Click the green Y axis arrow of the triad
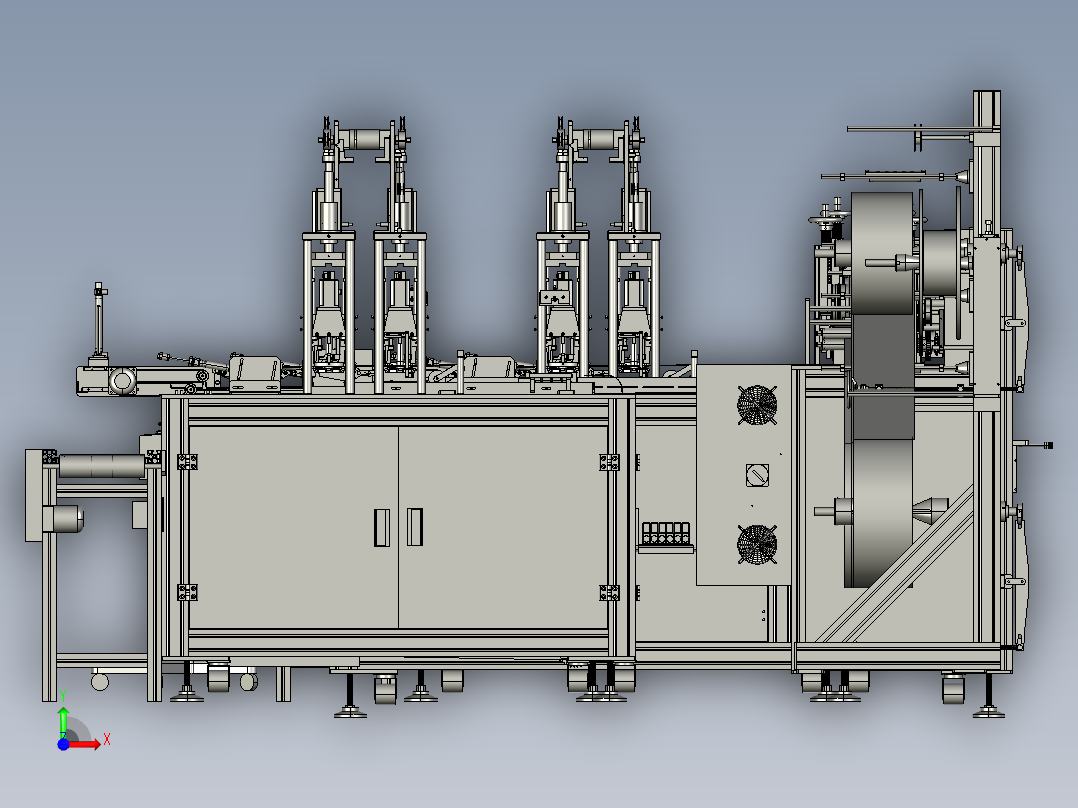 (x=63, y=722)
